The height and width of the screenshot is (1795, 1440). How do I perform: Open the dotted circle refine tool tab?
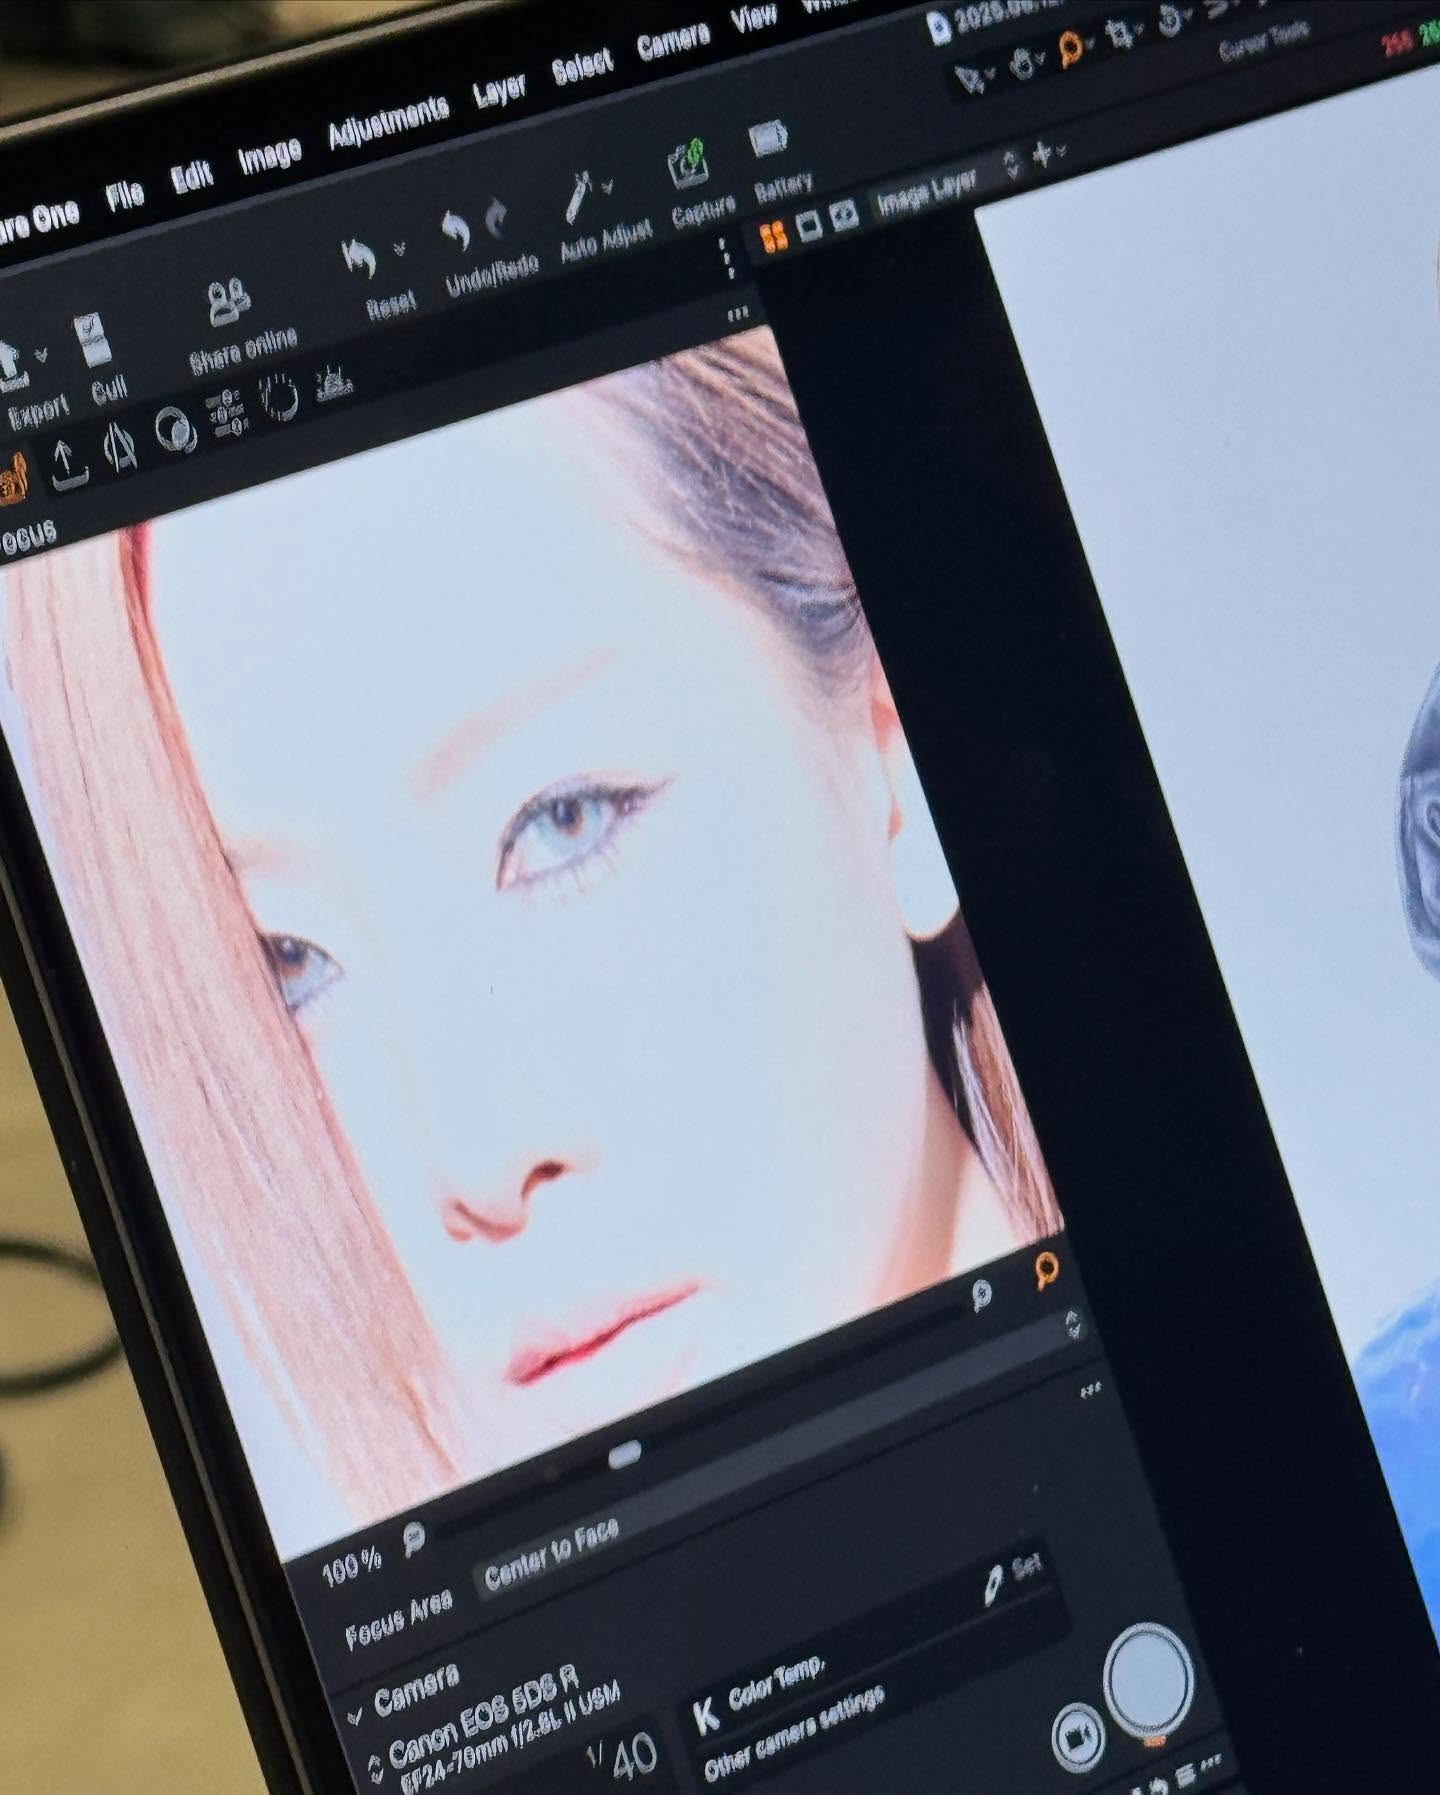coord(280,398)
